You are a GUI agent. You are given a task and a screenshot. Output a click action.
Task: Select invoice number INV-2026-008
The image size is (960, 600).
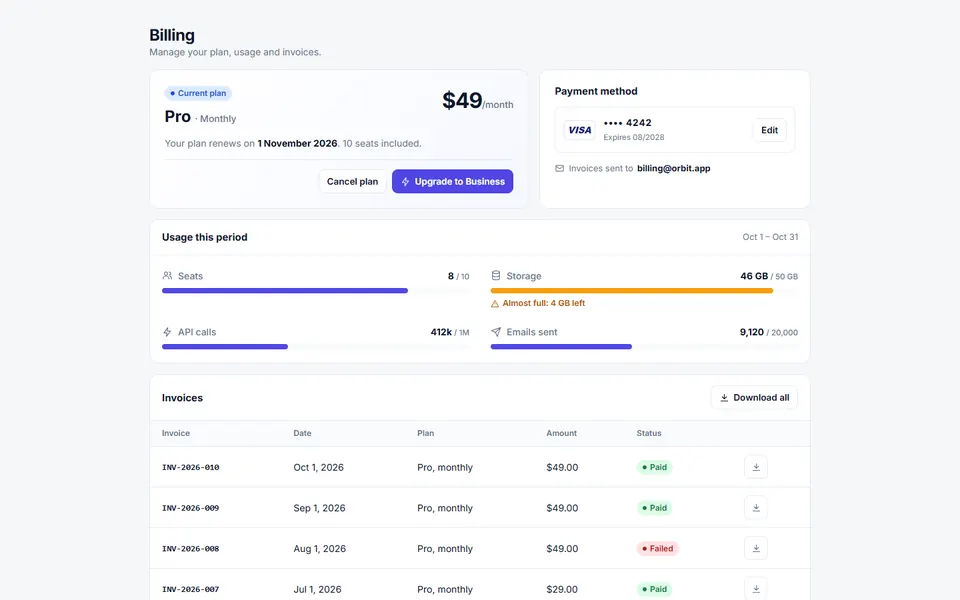[x=190, y=549]
